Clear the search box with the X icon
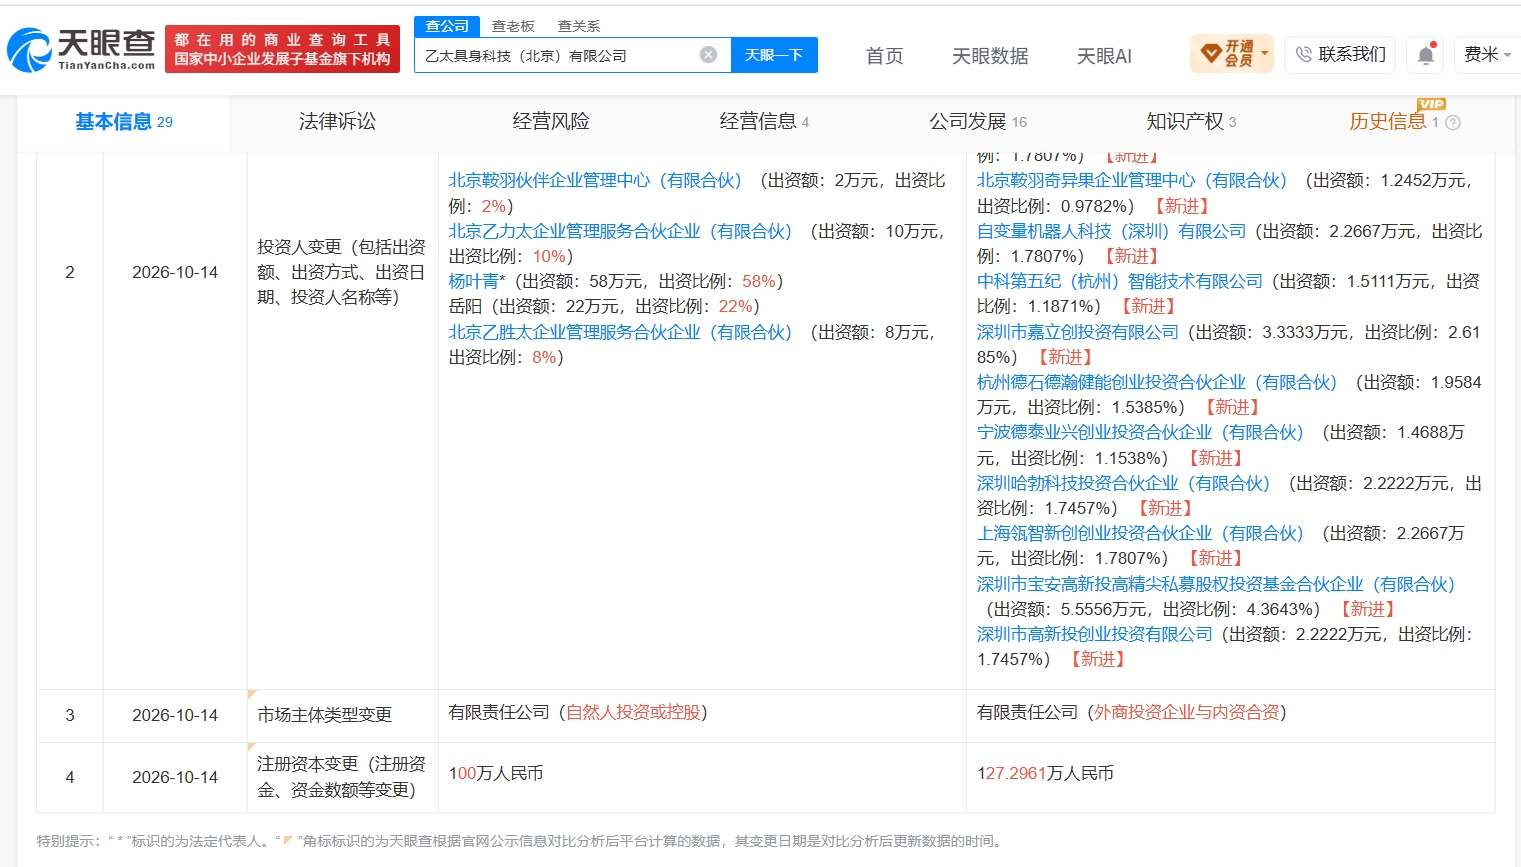This screenshot has height=867, width=1521. [708, 55]
